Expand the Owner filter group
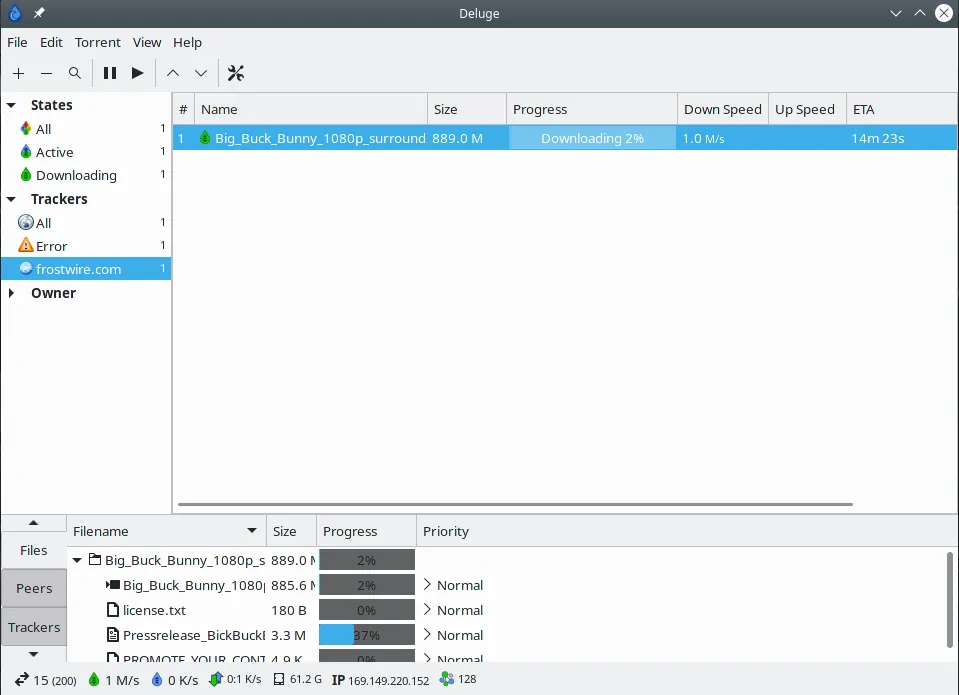 [11, 293]
